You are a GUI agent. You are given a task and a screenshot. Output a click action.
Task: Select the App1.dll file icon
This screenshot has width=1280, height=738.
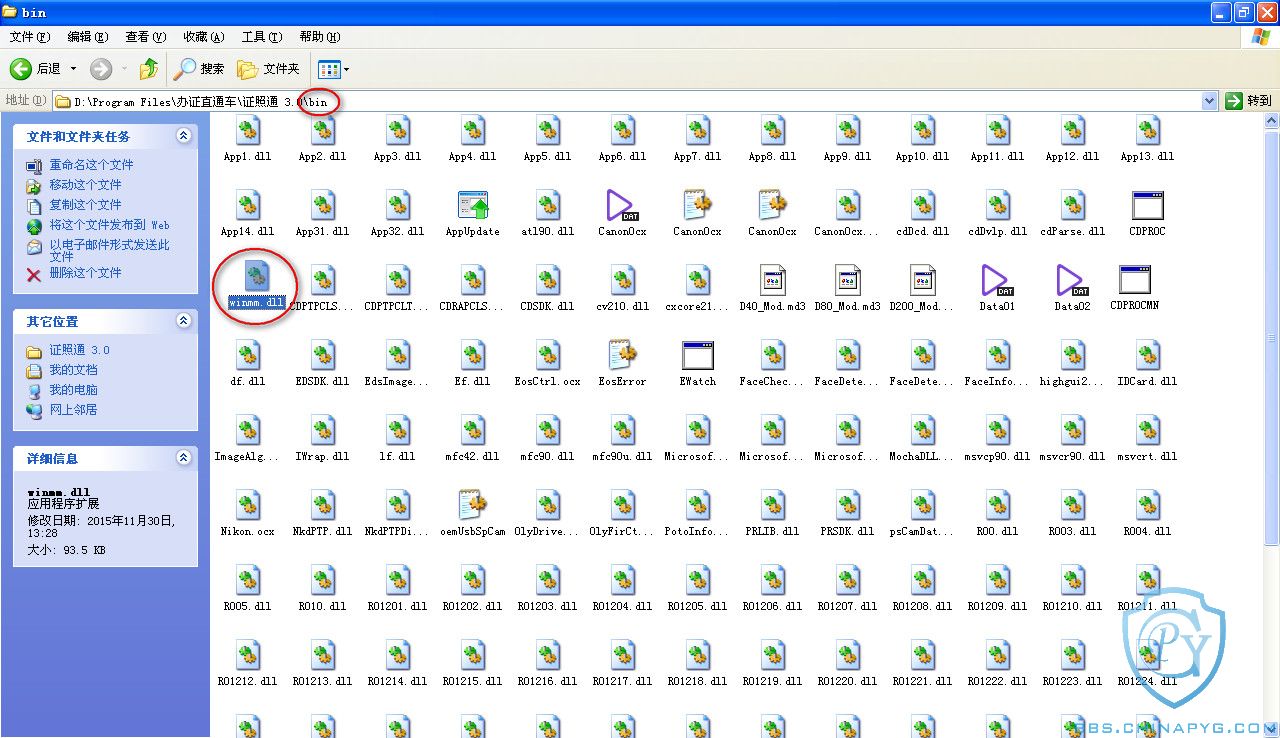tap(248, 130)
